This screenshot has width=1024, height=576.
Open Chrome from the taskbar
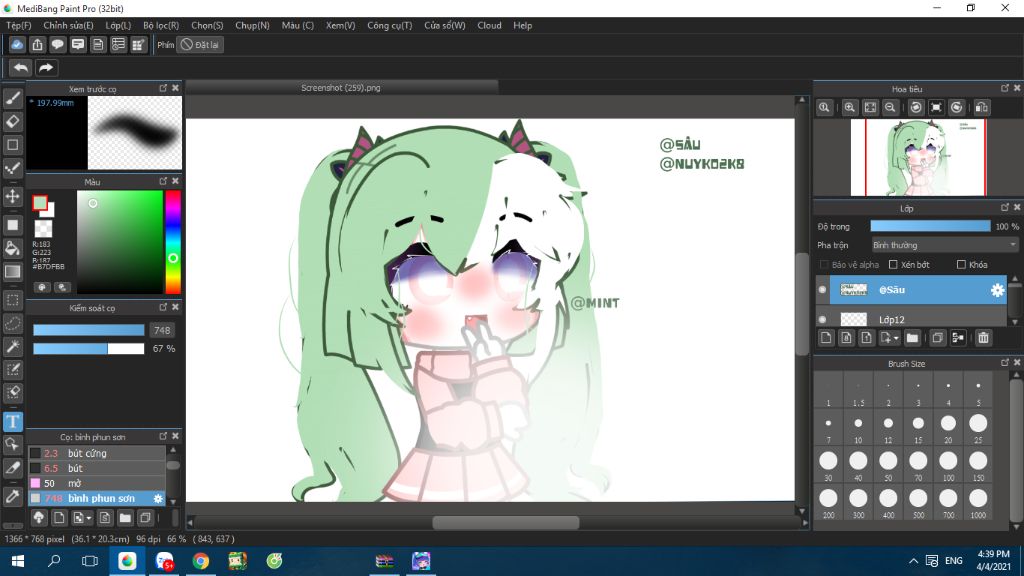pyautogui.click(x=200, y=561)
